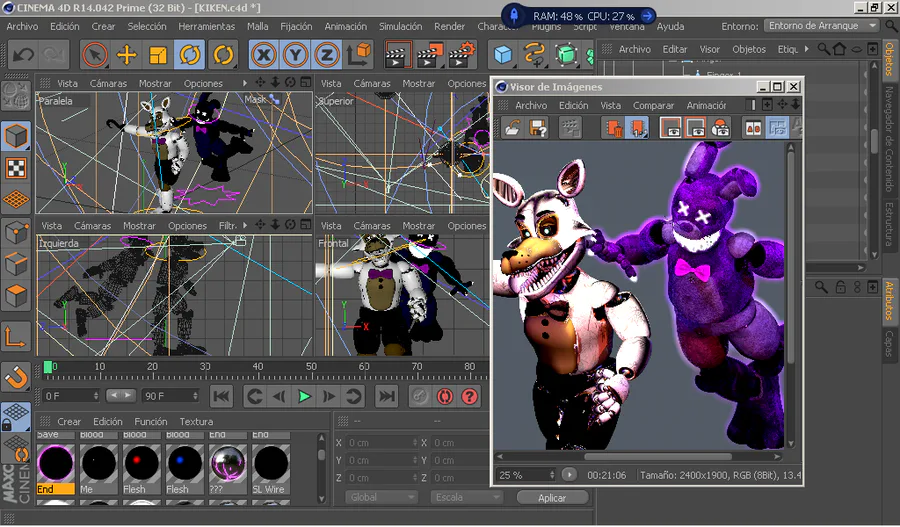Open the Herramientas menu
900x527 pixels.
pyautogui.click(x=207, y=26)
